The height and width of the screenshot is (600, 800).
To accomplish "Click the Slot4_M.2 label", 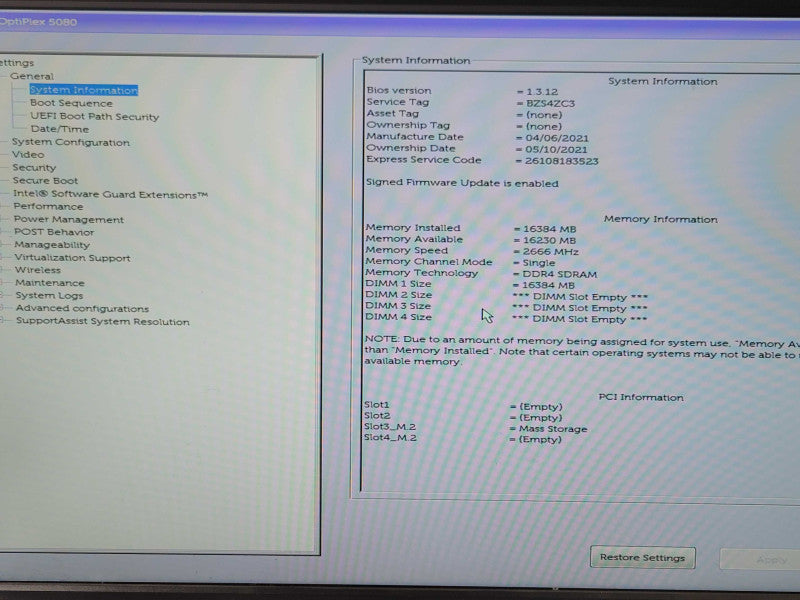I will coord(390,438).
